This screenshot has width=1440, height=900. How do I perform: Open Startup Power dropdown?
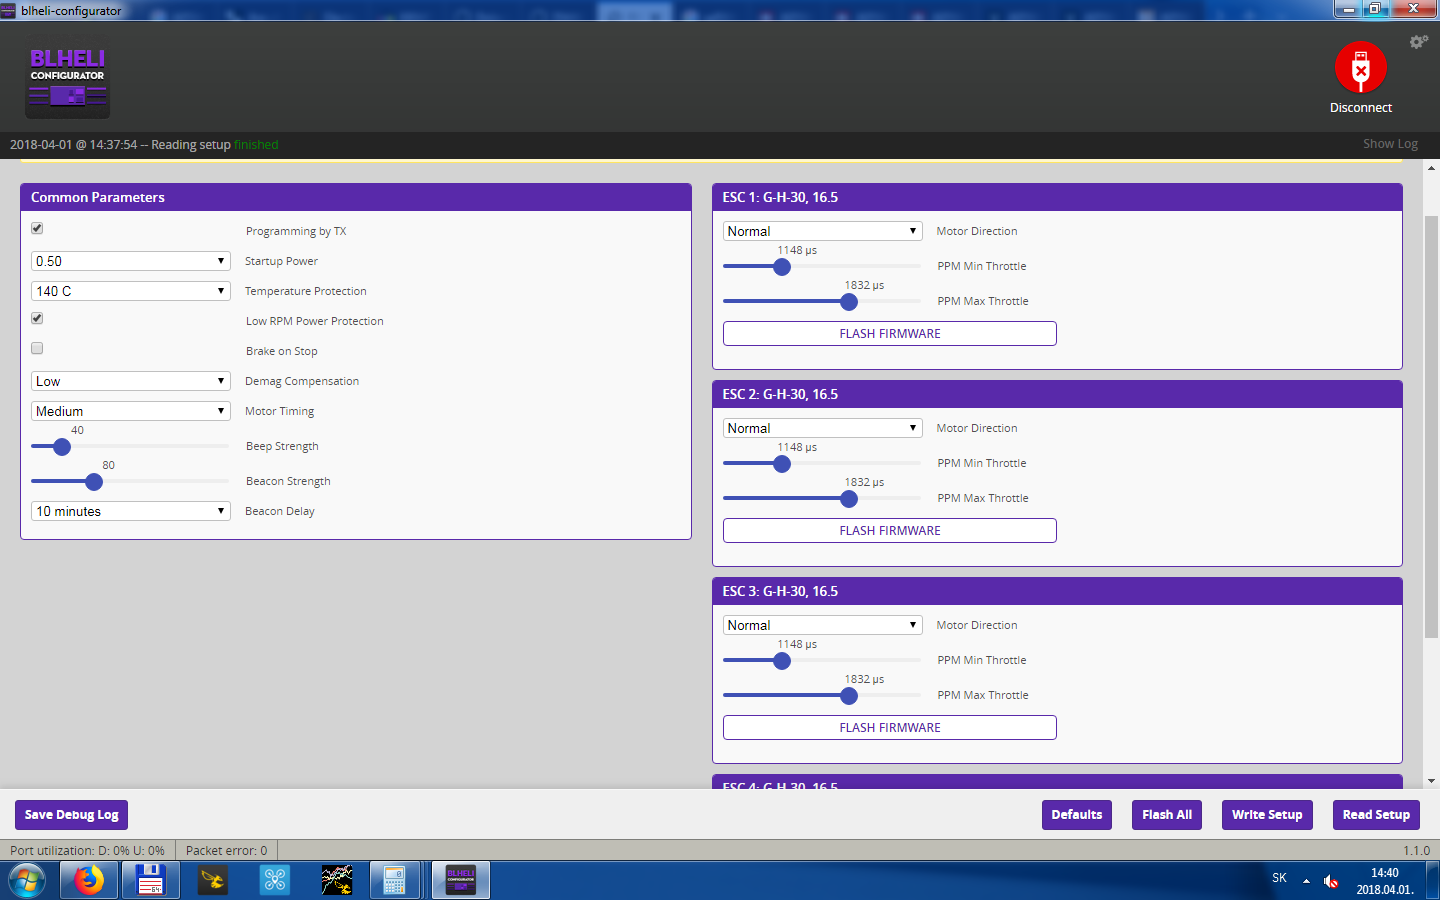[131, 261]
